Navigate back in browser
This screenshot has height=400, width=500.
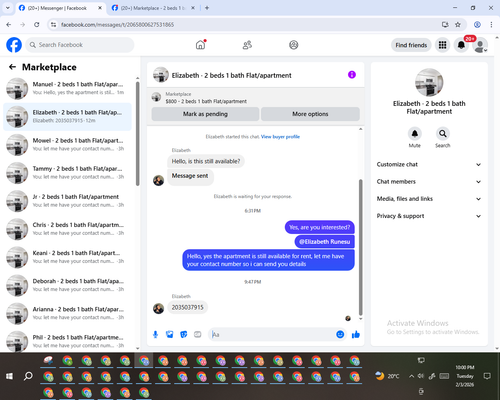pyautogui.click(x=9, y=24)
